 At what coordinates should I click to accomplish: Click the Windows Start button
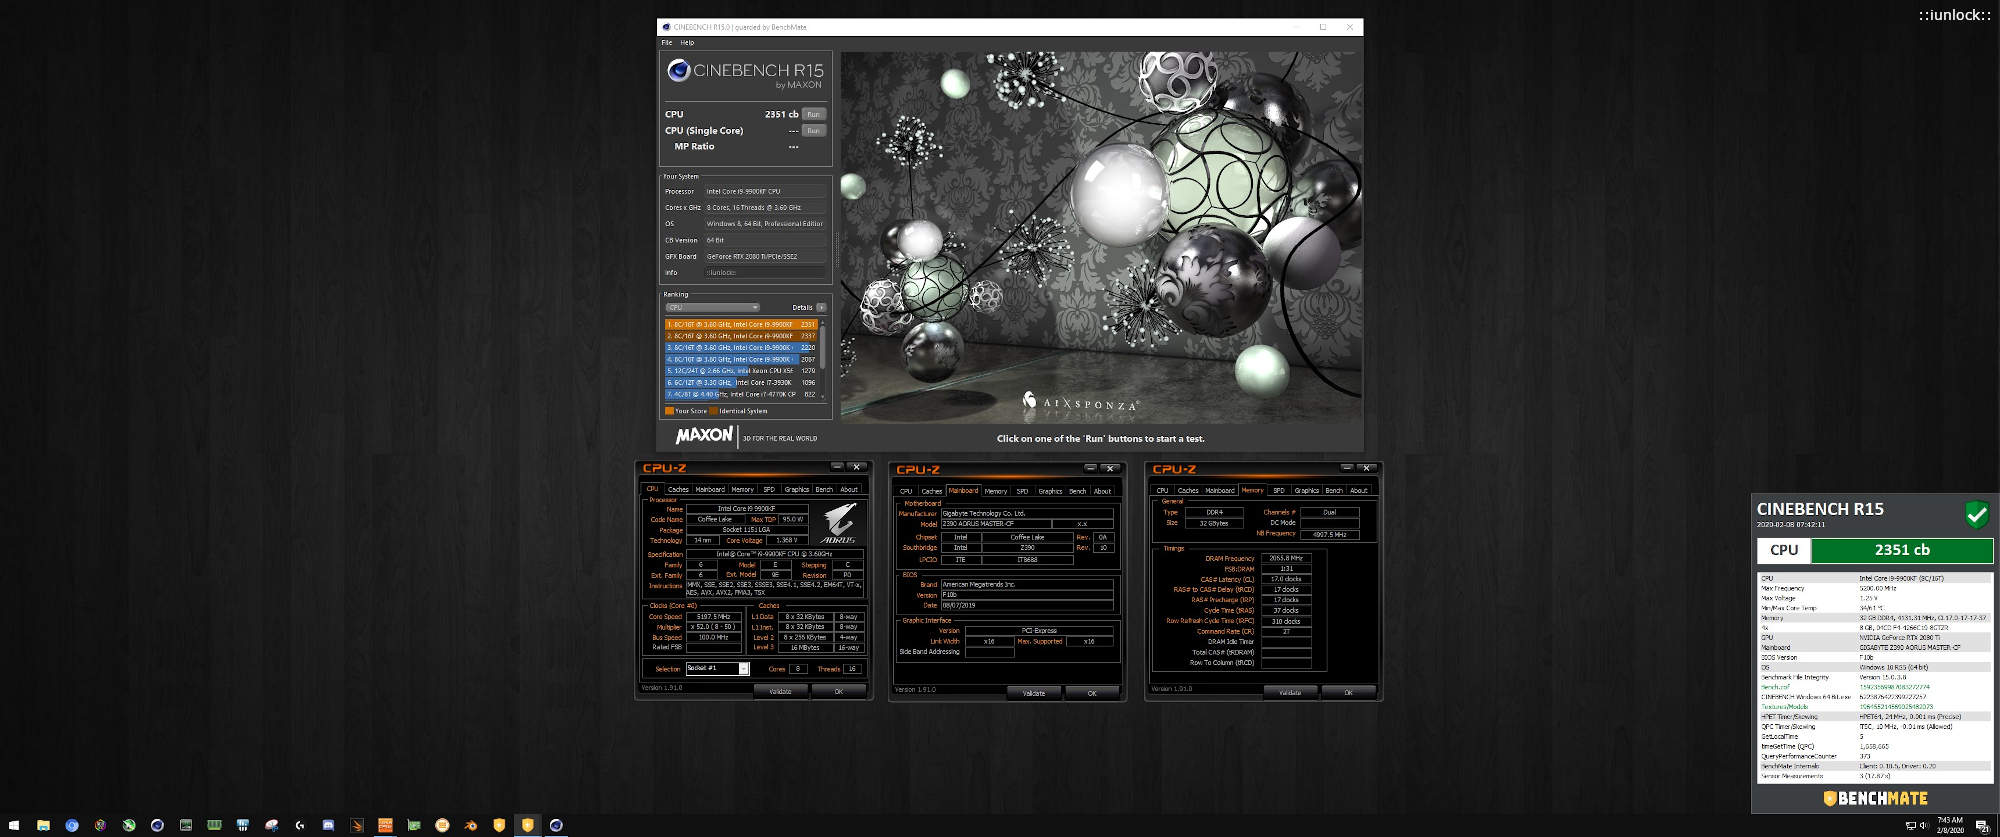(x=14, y=825)
